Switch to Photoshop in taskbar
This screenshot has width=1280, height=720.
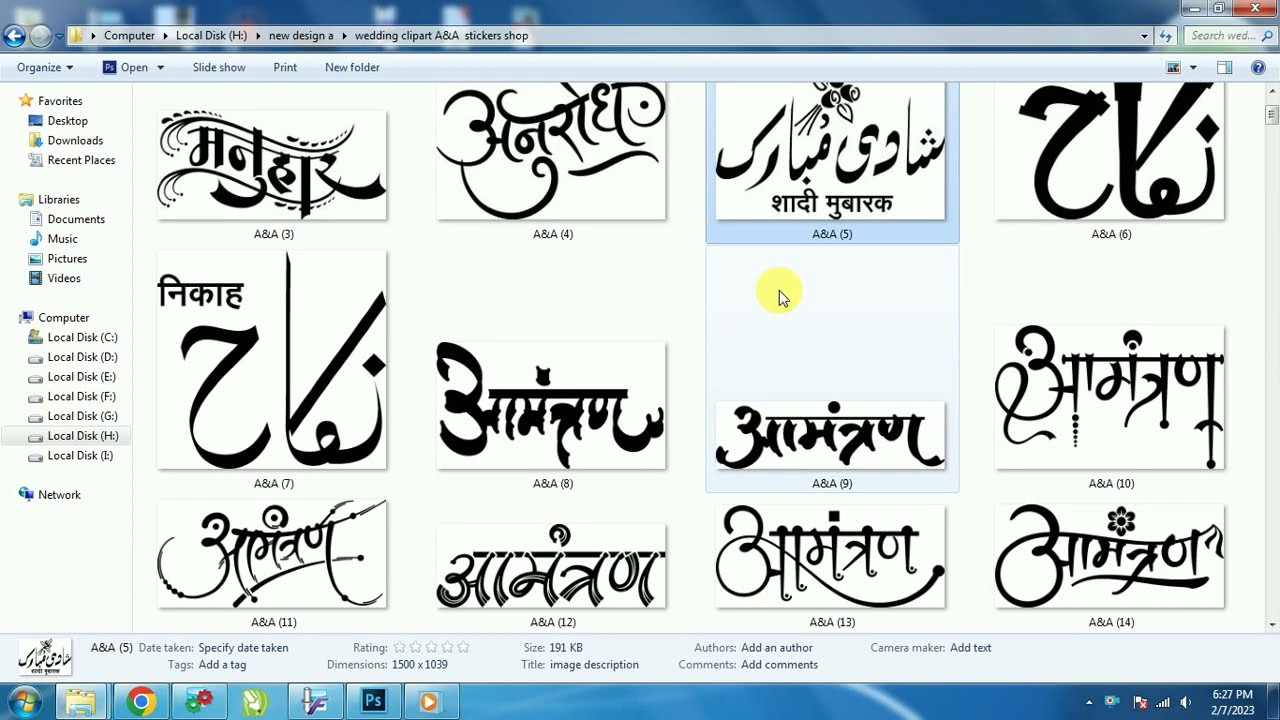[x=374, y=702]
